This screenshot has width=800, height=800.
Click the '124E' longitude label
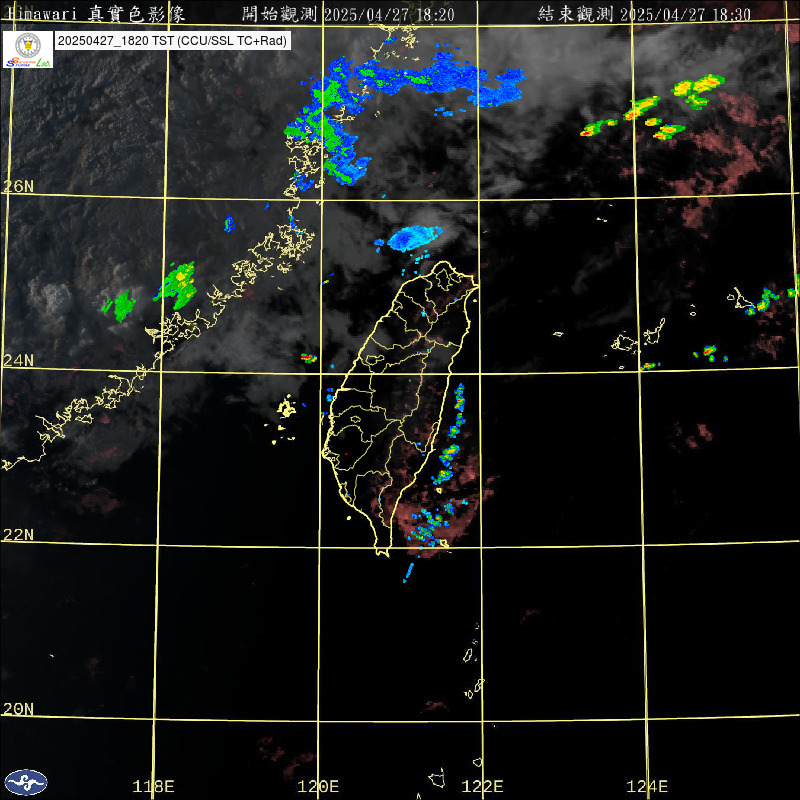[x=647, y=786]
